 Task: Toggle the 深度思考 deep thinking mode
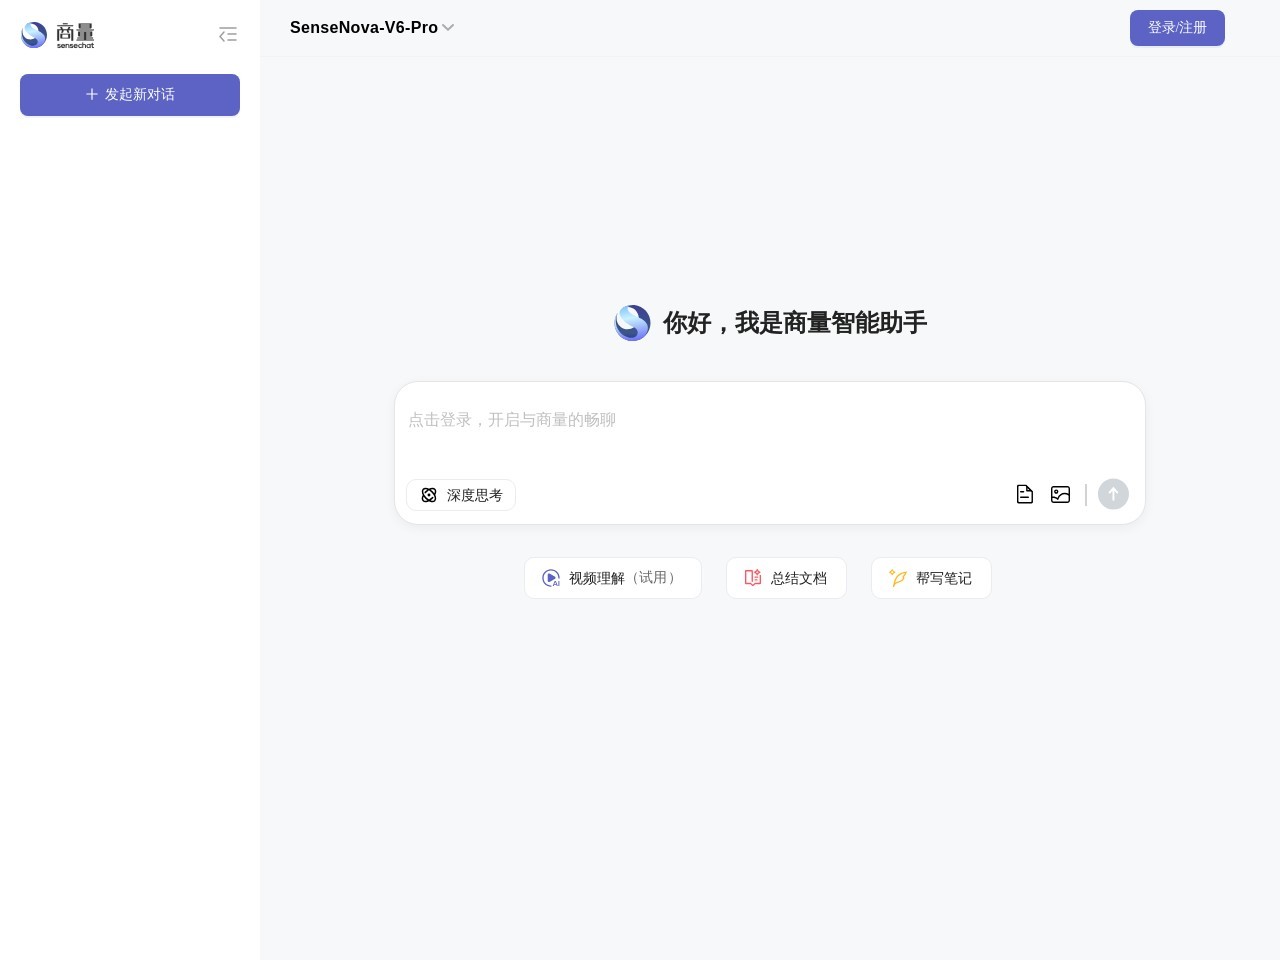(460, 495)
